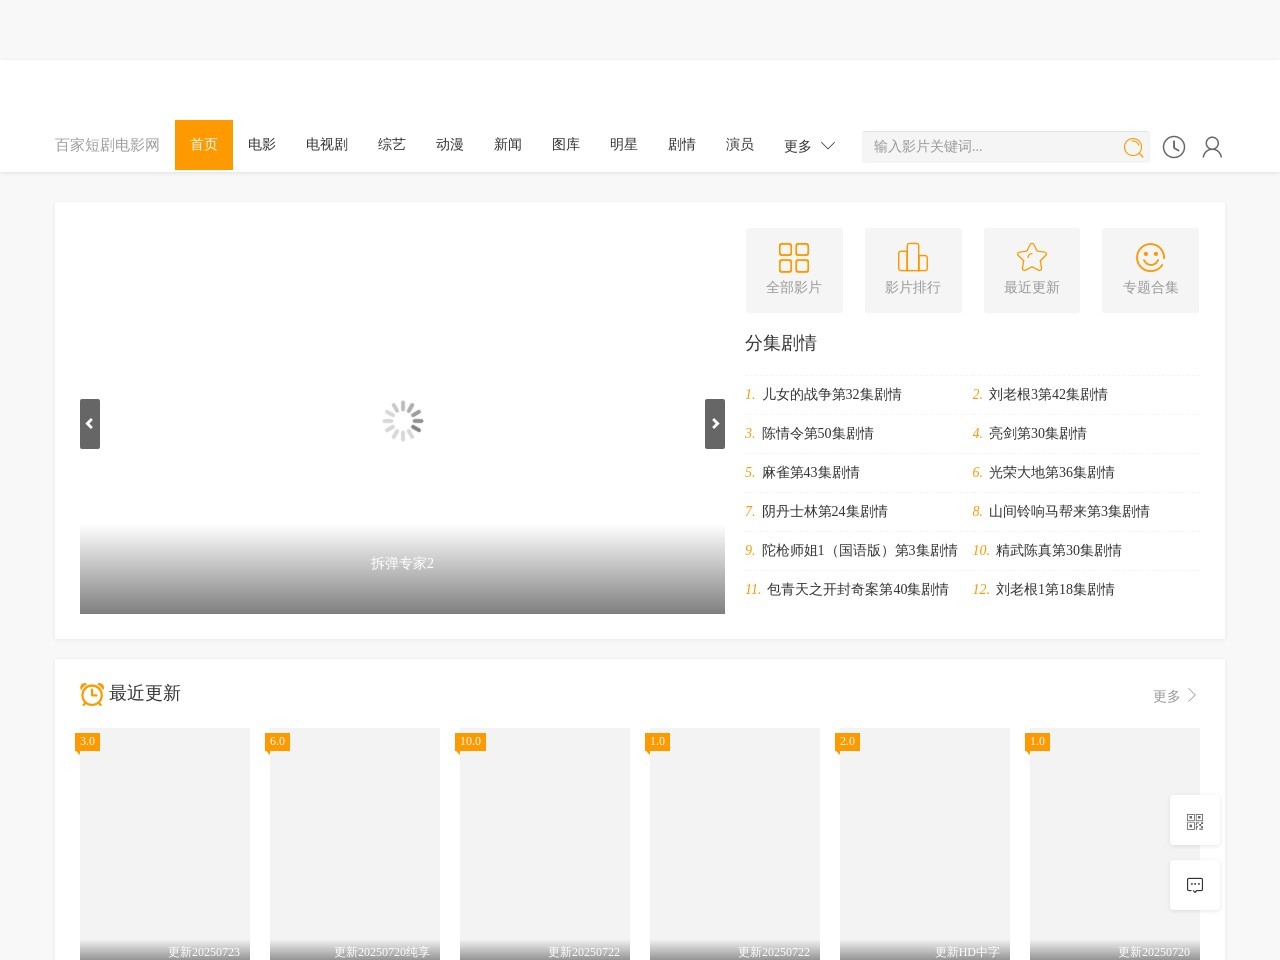Click the 最近更新 alarm clock icon

[91, 693]
